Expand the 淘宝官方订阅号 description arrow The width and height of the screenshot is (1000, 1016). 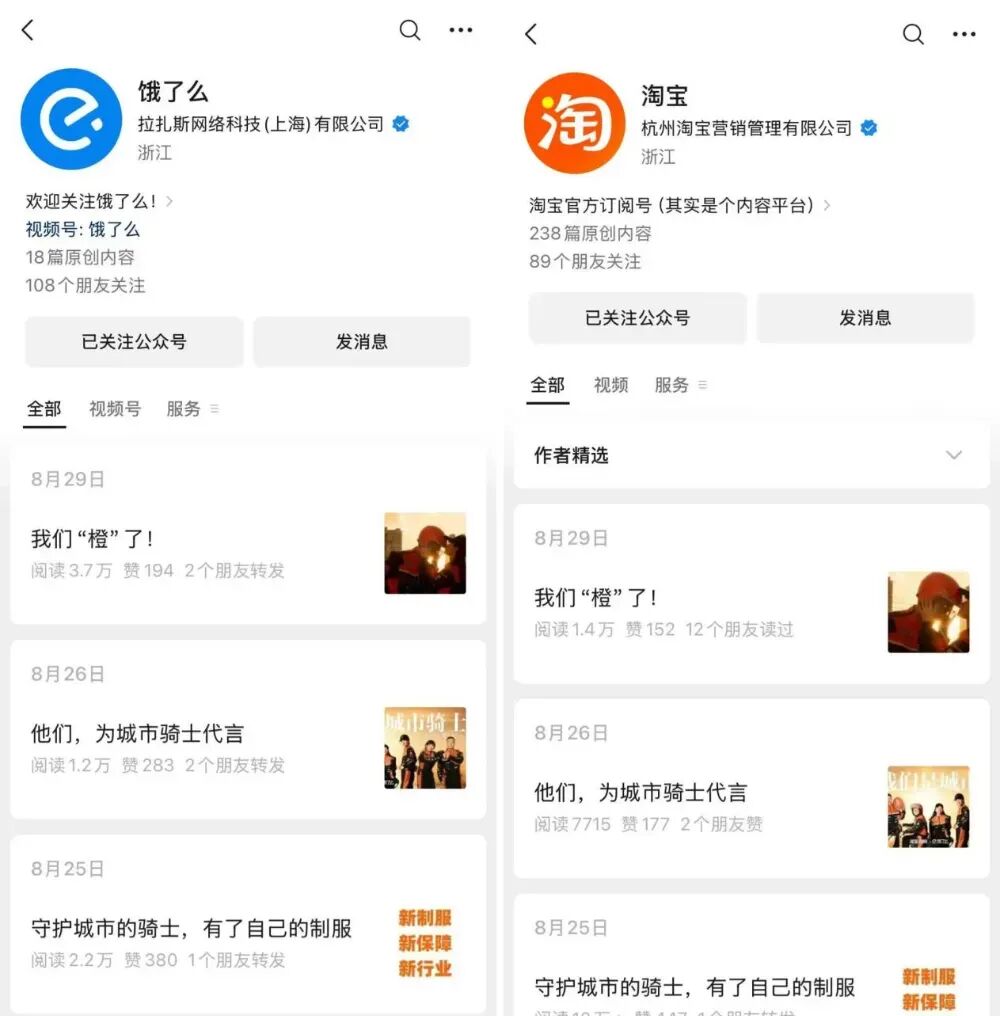coord(826,205)
